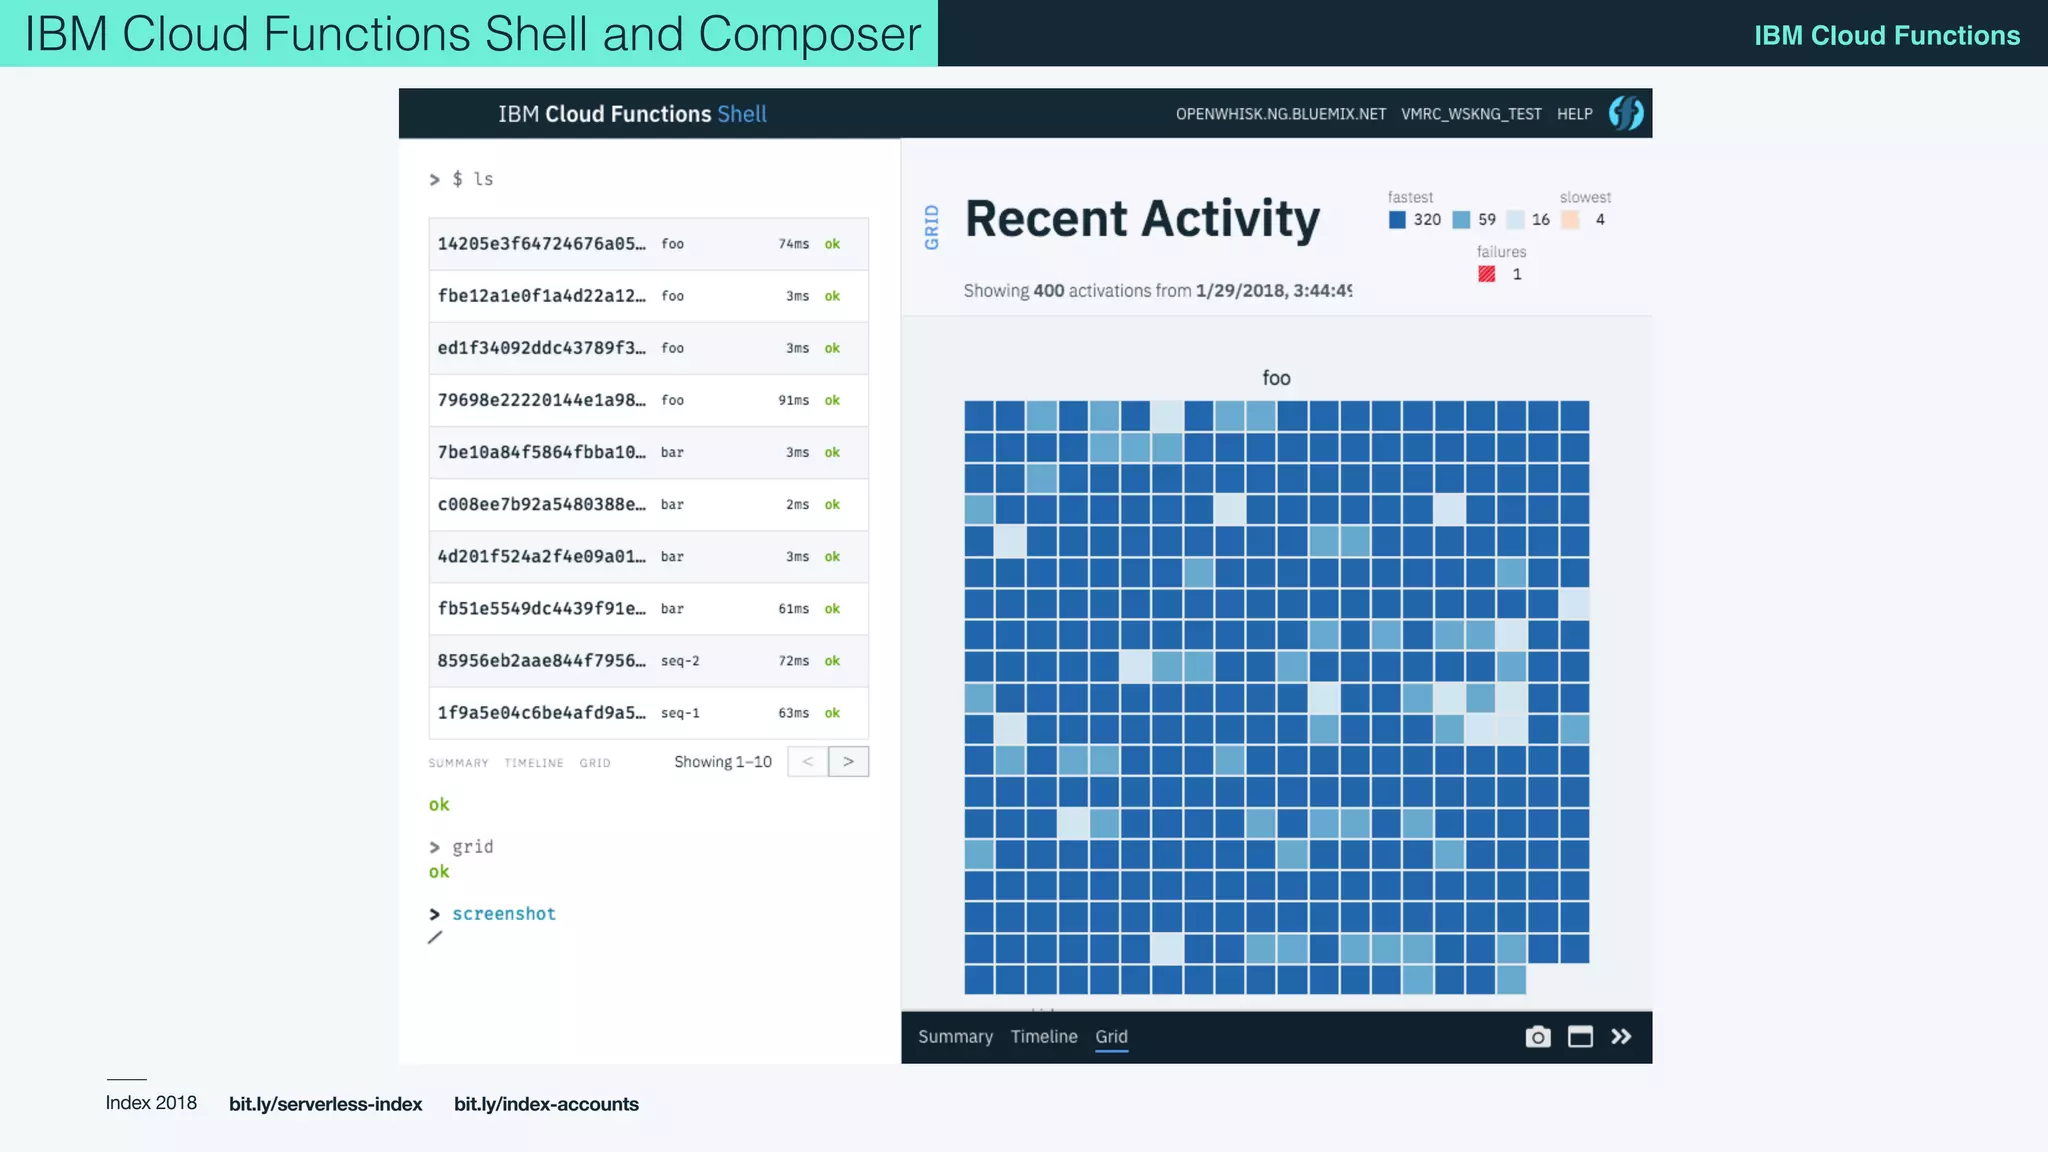2048x1152 pixels.
Task: Click the screenshot command in the prompt
Action: [x=504, y=914]
